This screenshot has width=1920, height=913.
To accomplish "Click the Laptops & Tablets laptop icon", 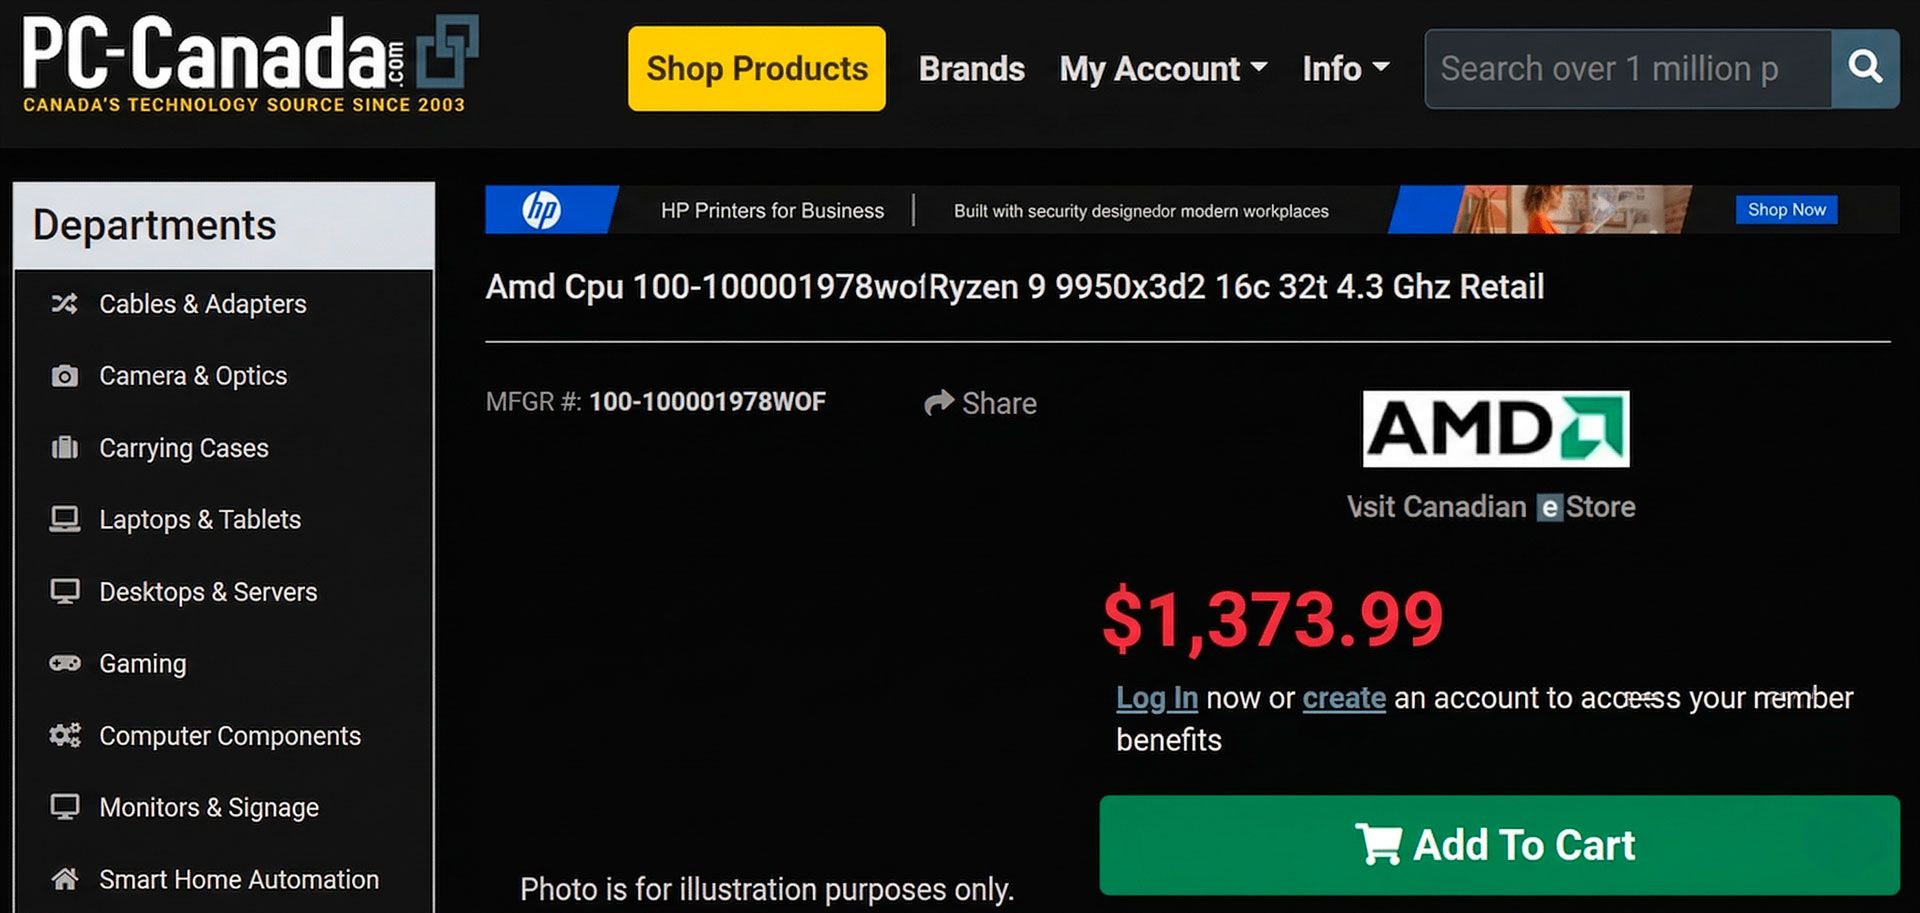I will 65,520.
